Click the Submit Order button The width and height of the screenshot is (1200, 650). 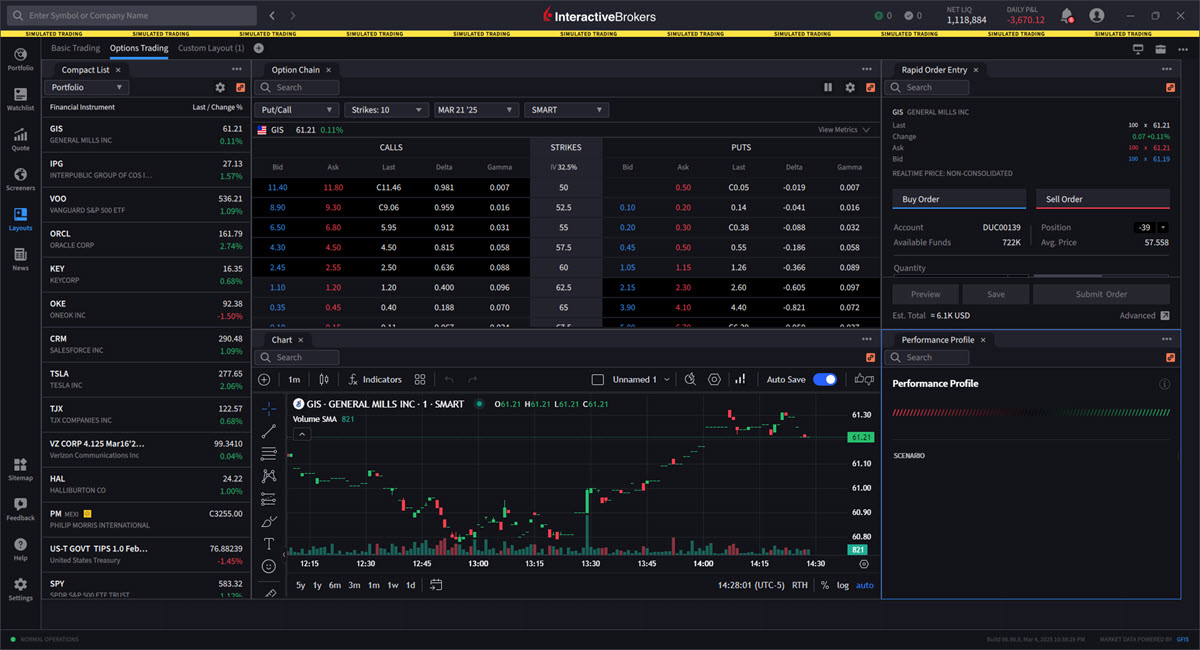point(1102,294)
